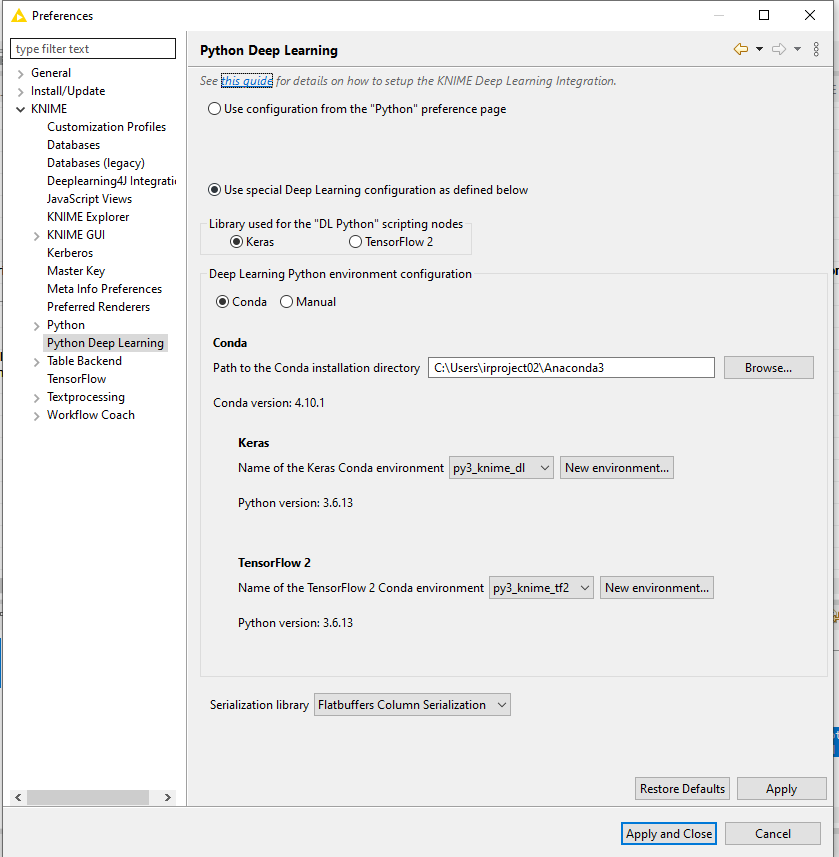The height and width of the screenshot is (857, 839).
Task: Click the tree horizontal scrollbar thumb
Action: [x=88, y=797]
